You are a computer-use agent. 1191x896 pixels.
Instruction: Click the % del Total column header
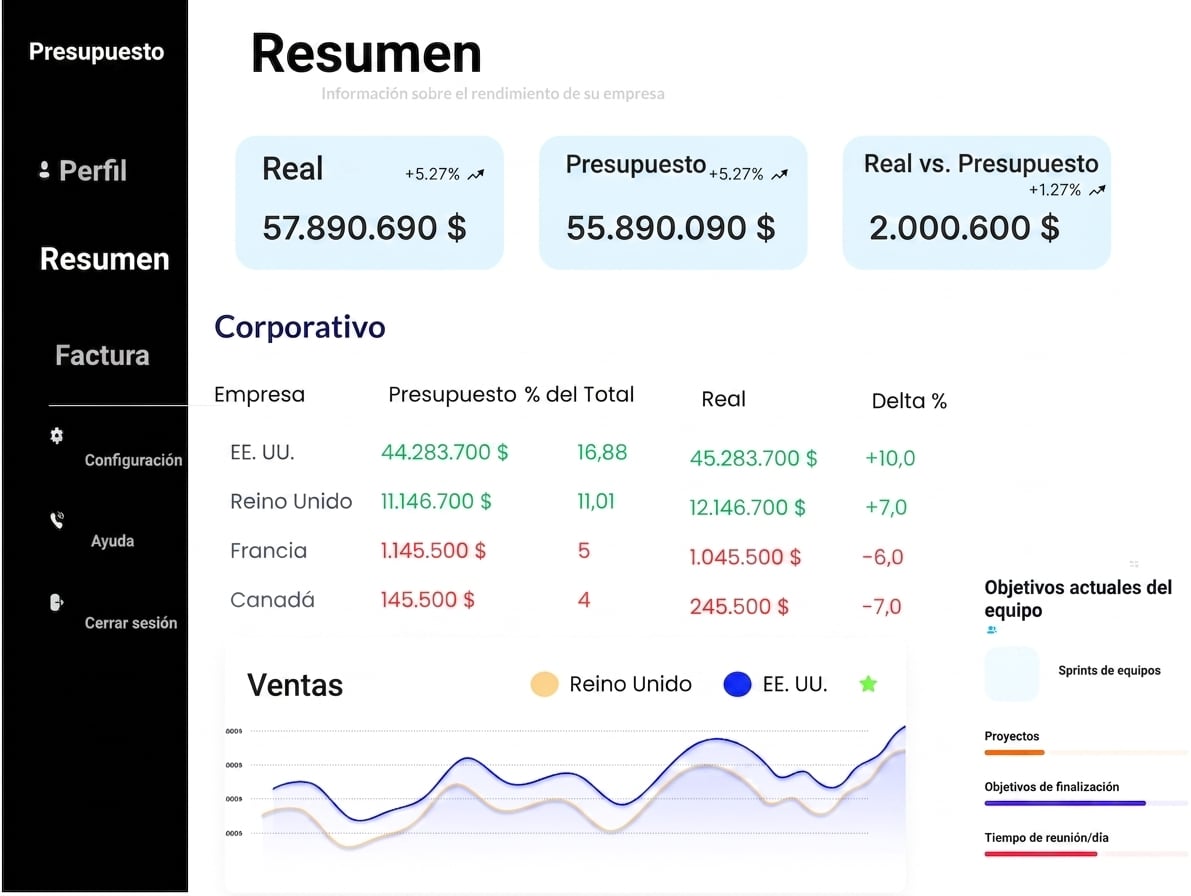pyautogui.click(x=580, y=395)
